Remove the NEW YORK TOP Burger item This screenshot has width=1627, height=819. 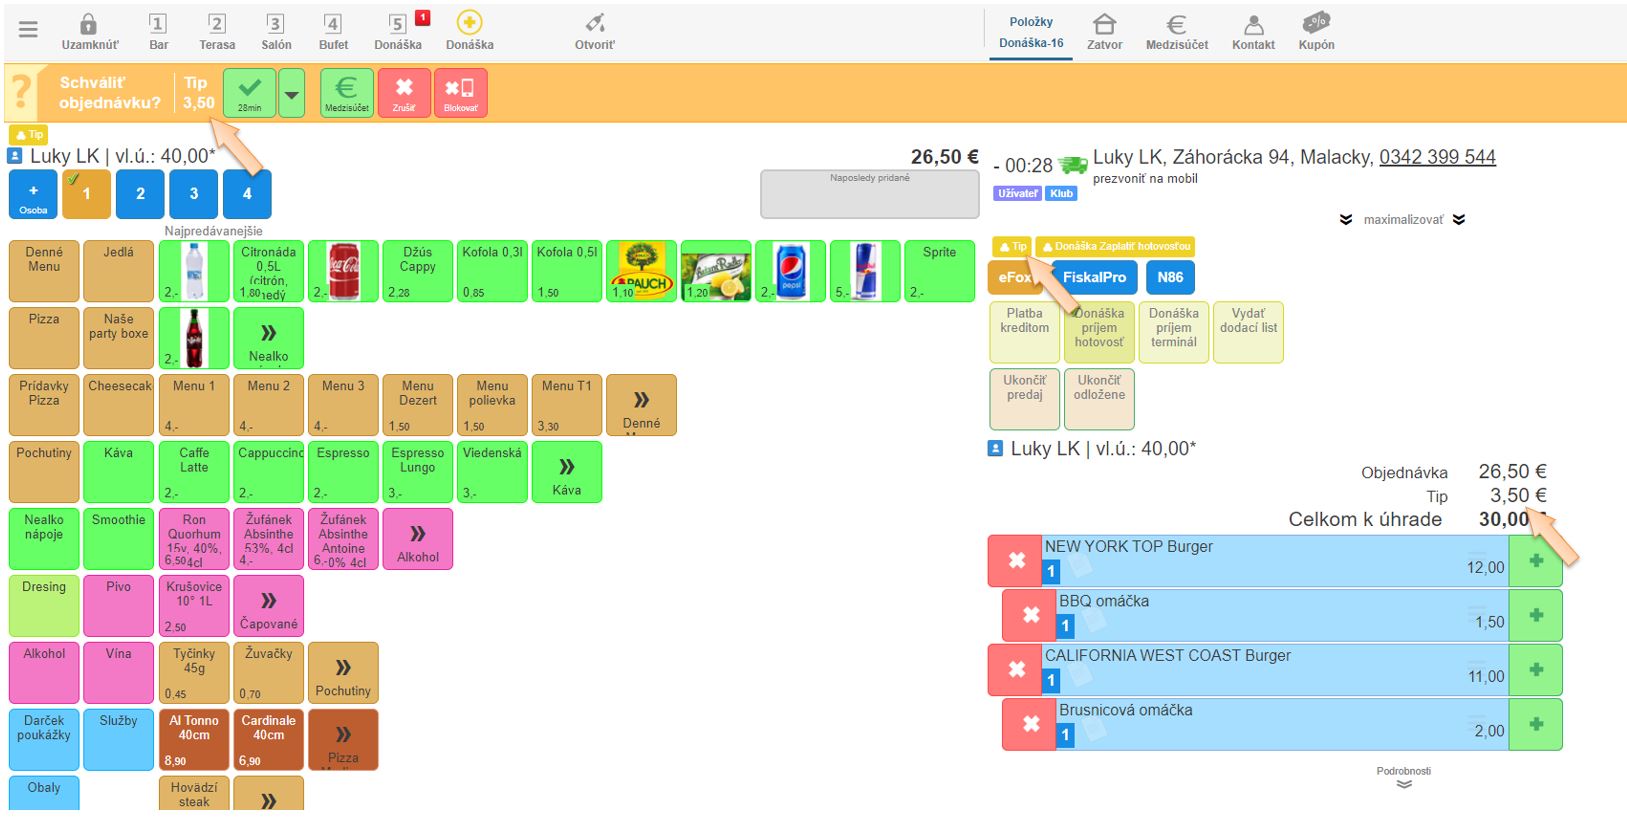coord(1016,561)
